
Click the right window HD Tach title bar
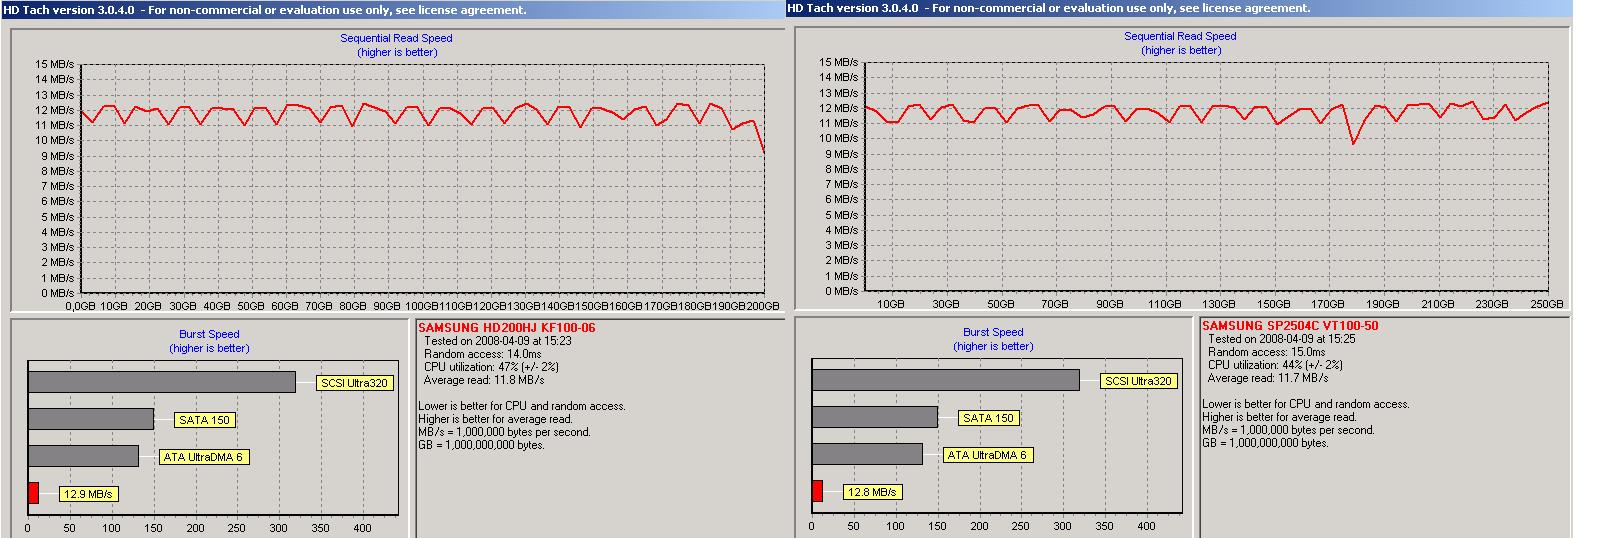[x=1178, y=8]
